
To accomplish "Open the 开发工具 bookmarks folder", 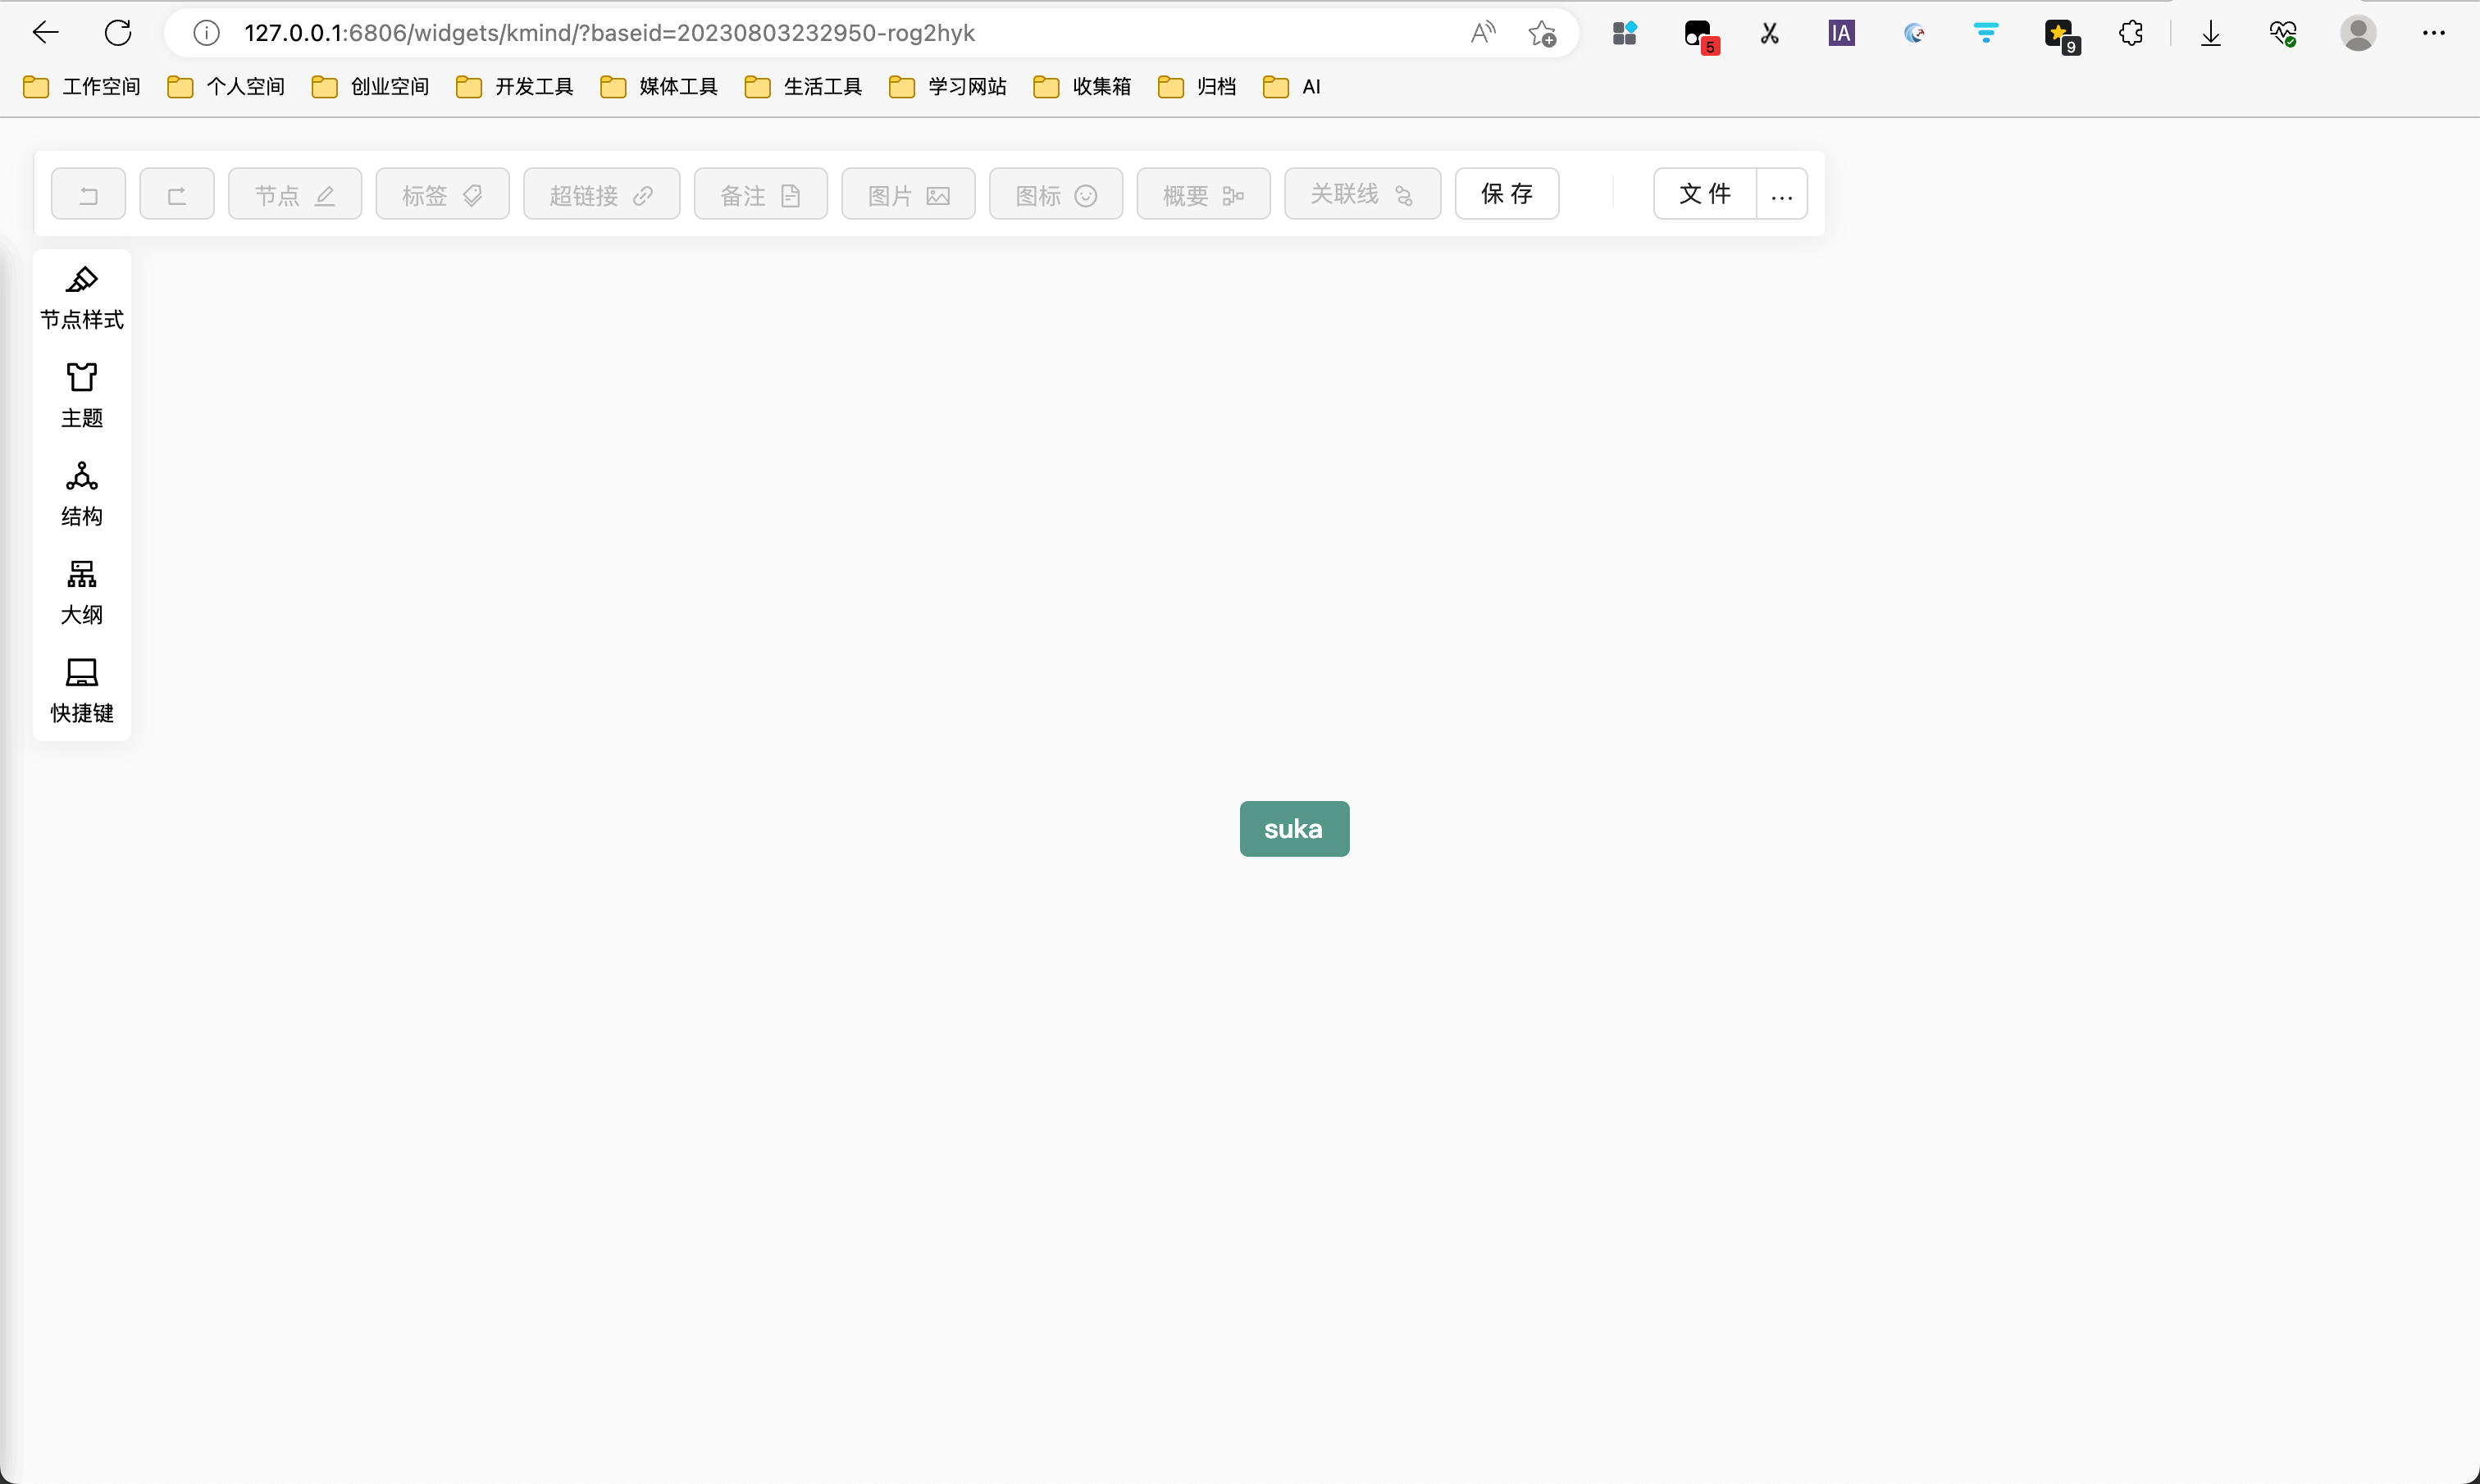I will pyautogui.click(x=515, y=86).
